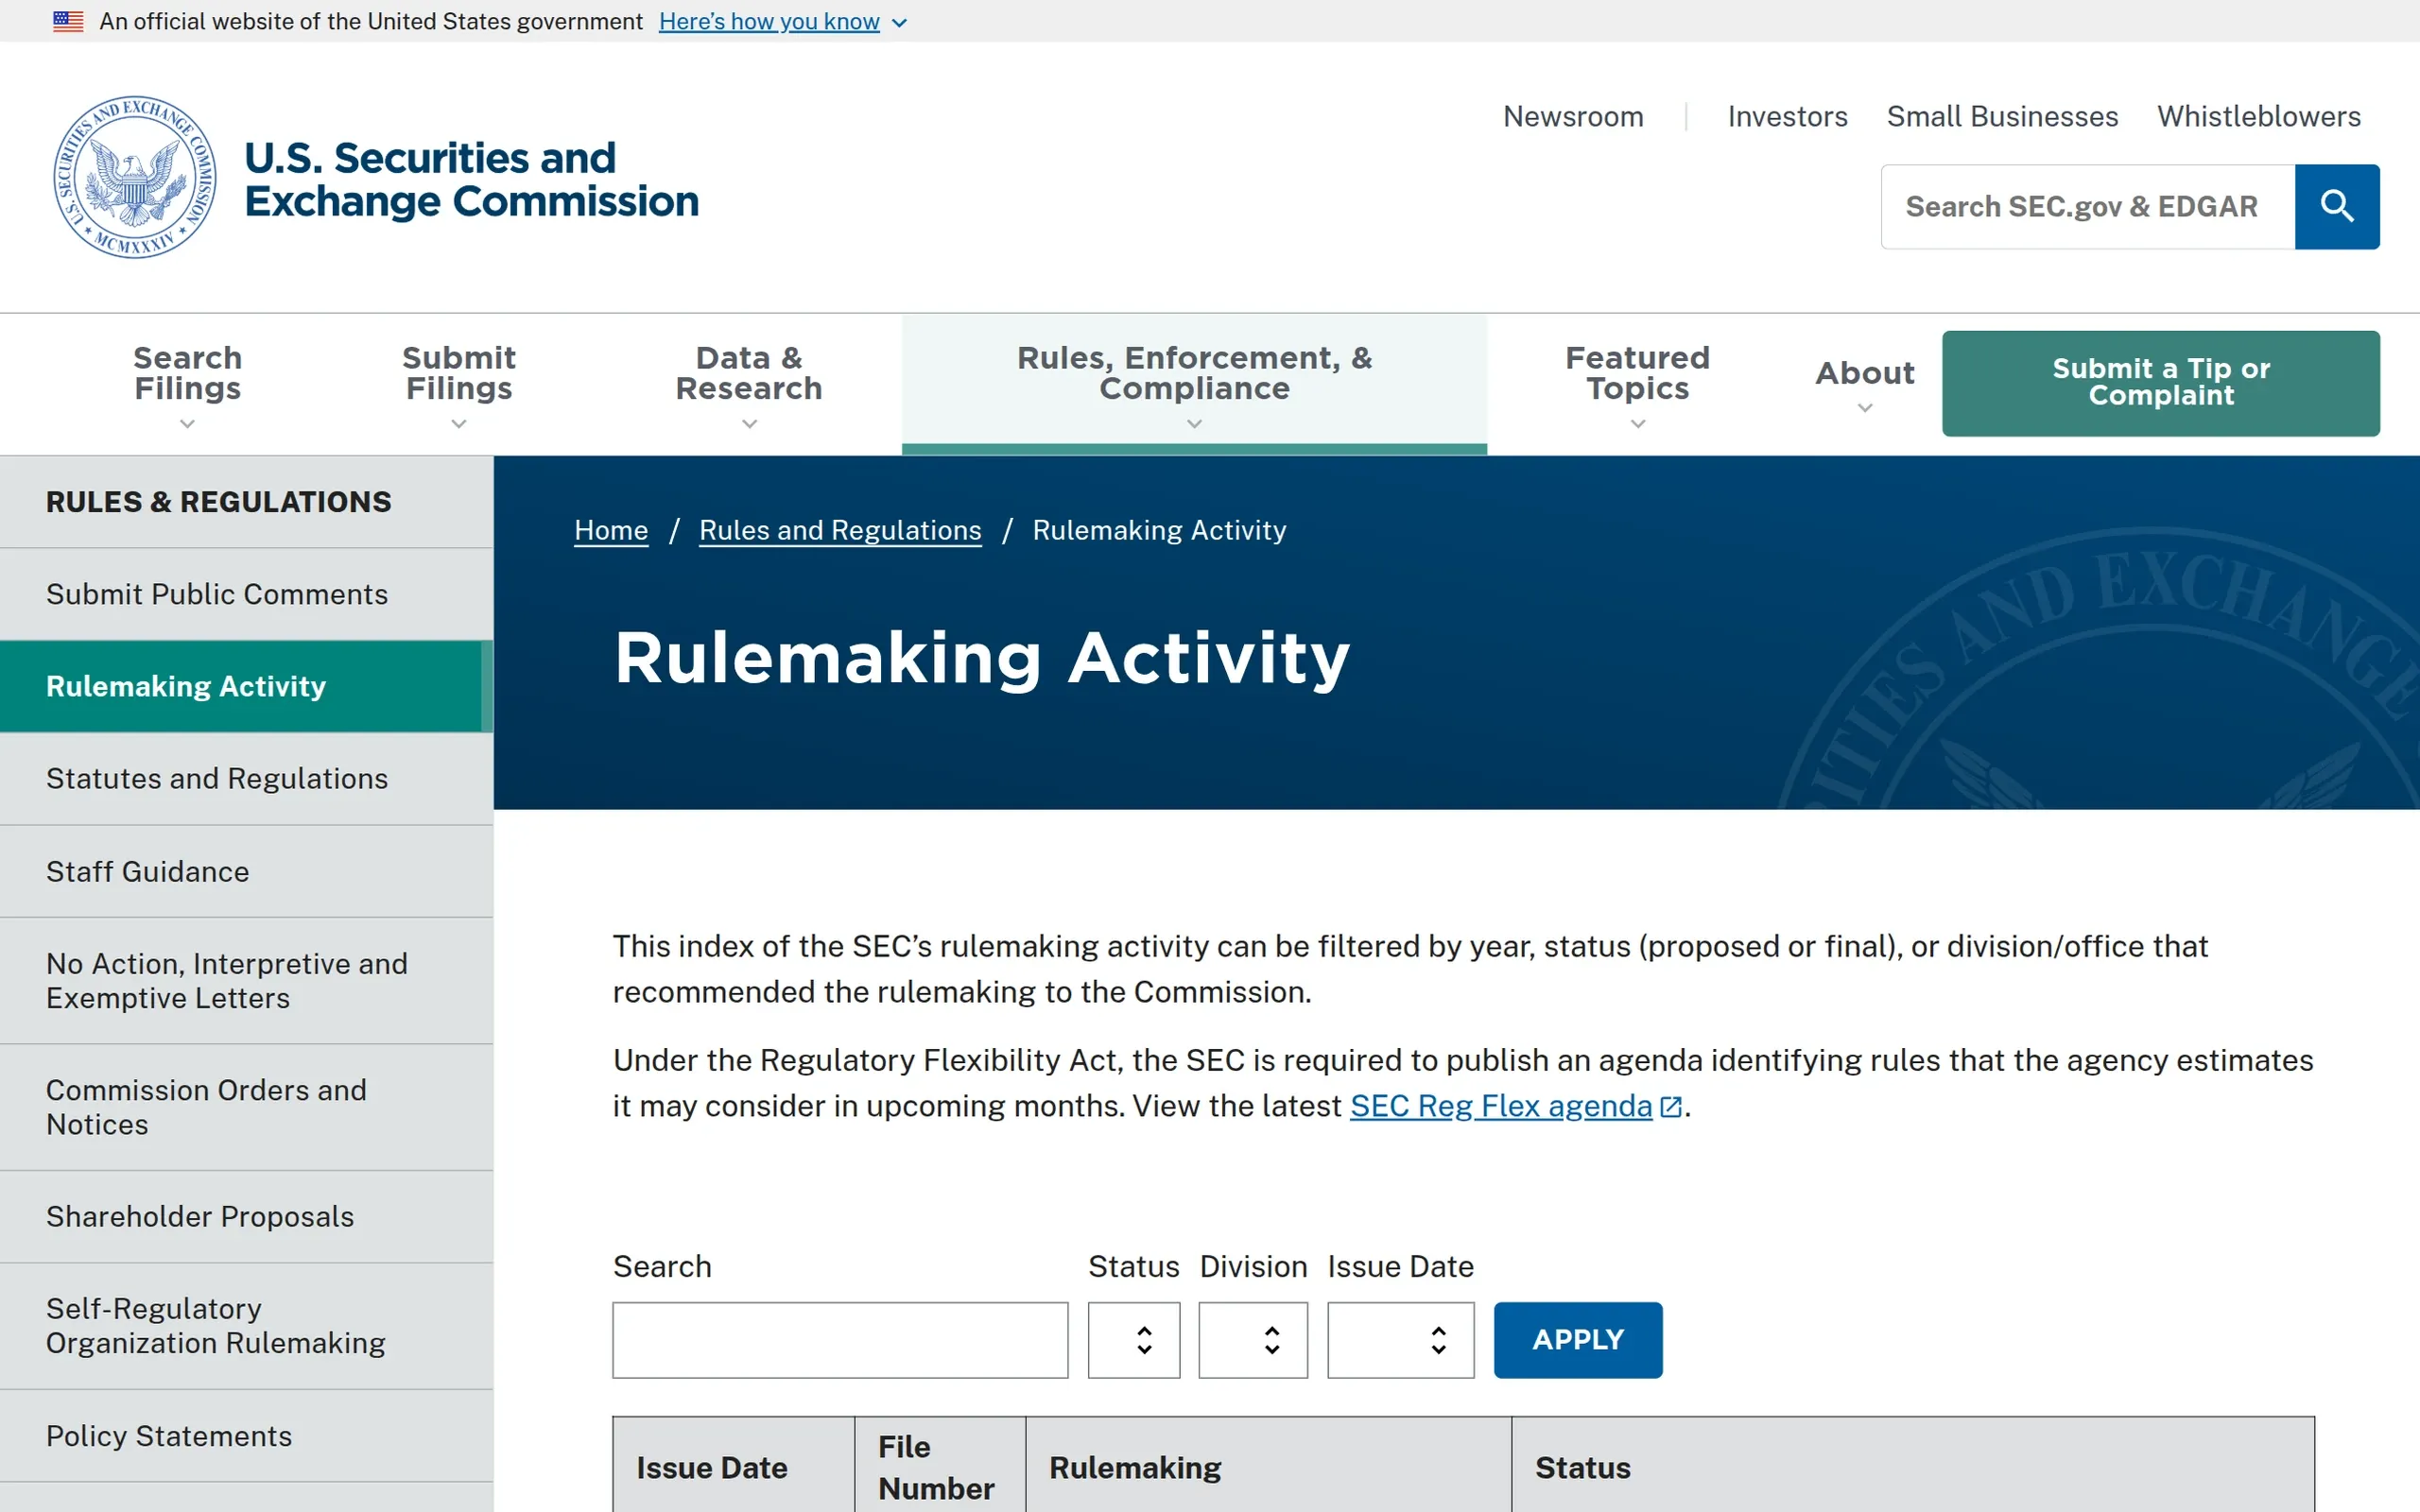Expand Rules, Enforcement, & Compliance menu
2420x1512 pixels.
1194,384
